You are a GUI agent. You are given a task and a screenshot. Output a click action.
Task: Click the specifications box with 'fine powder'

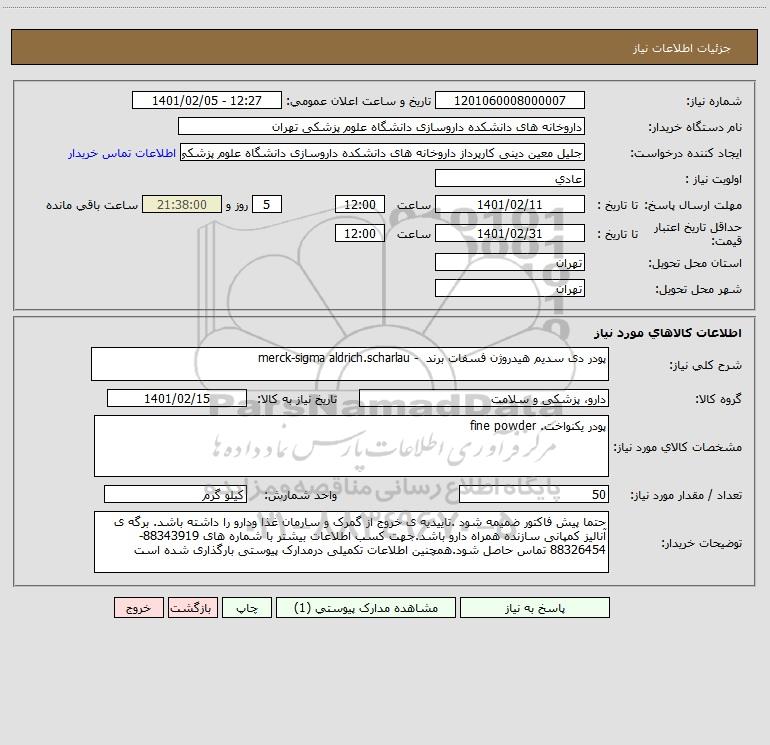coord(351,446)
